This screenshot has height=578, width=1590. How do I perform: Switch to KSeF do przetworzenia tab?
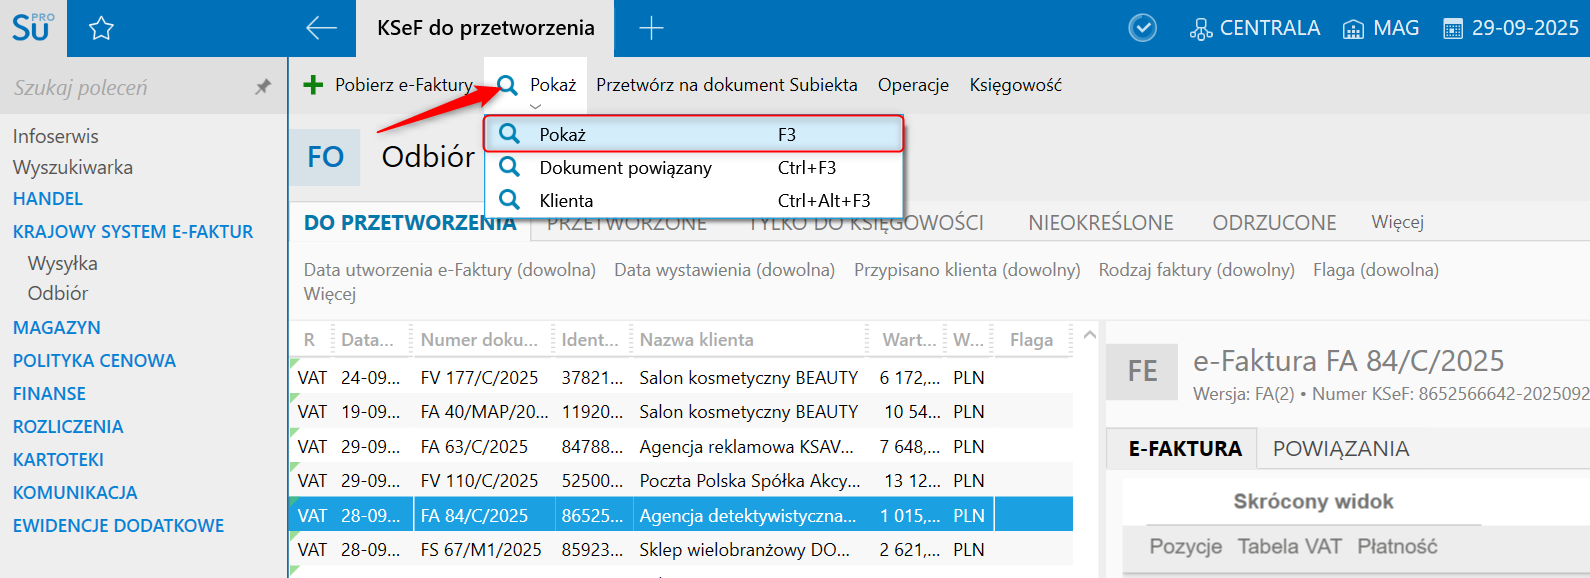pyautogui.click(x=485, y=28)
